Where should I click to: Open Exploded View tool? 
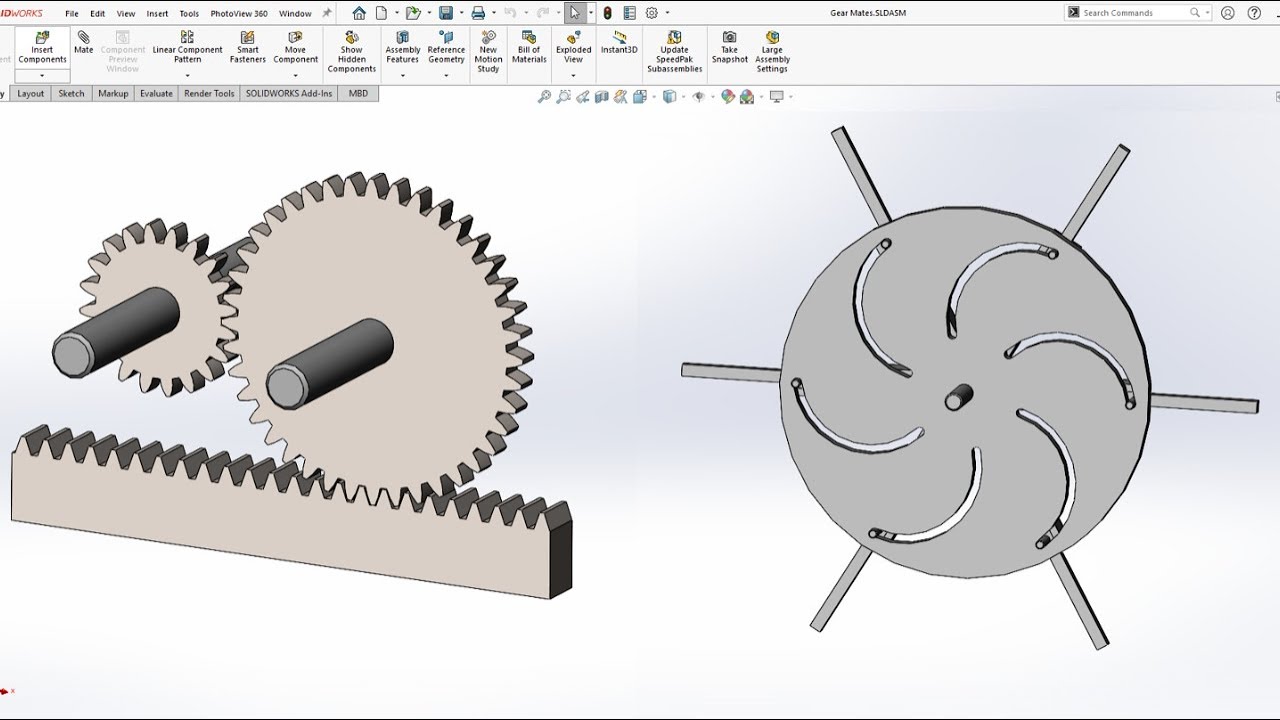pos(573,47)
